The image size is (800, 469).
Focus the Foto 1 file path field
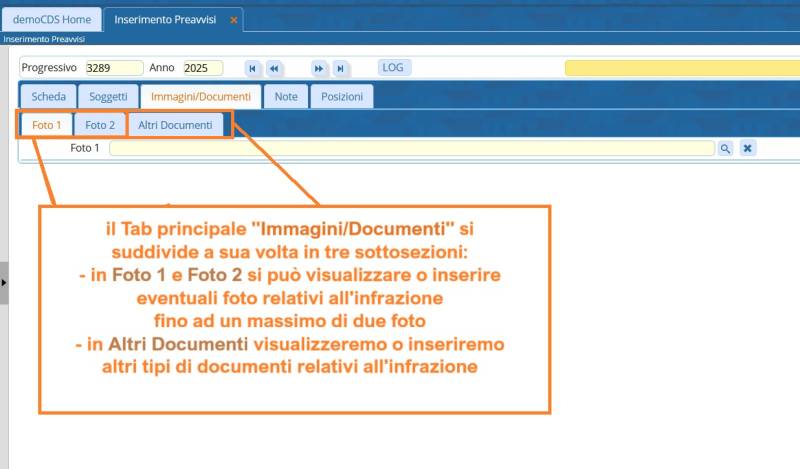[x=410, y=148]
